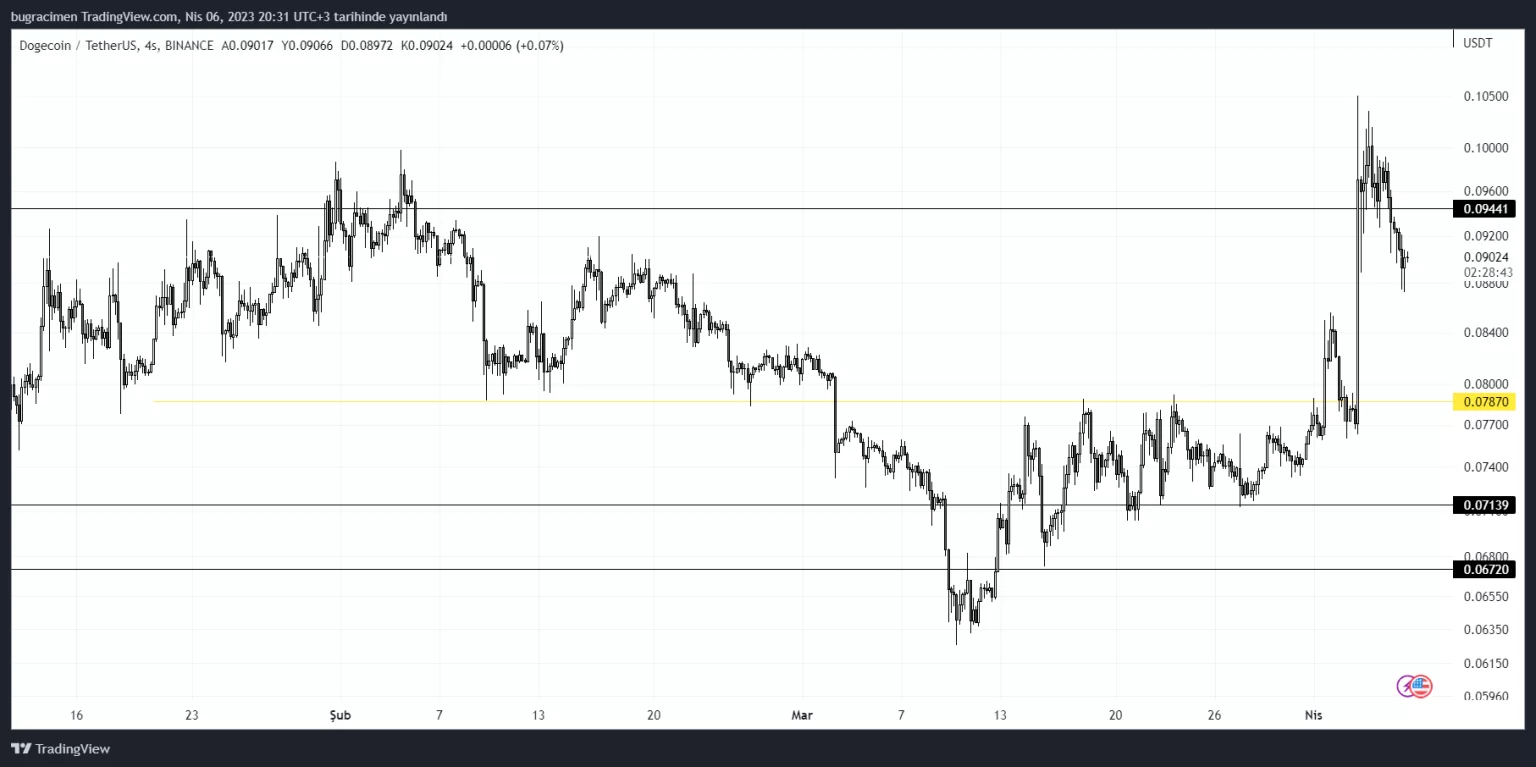This screenshot has width=1536, height=767.
Task: Select the Şub month label on time axis
Action: 342,715
